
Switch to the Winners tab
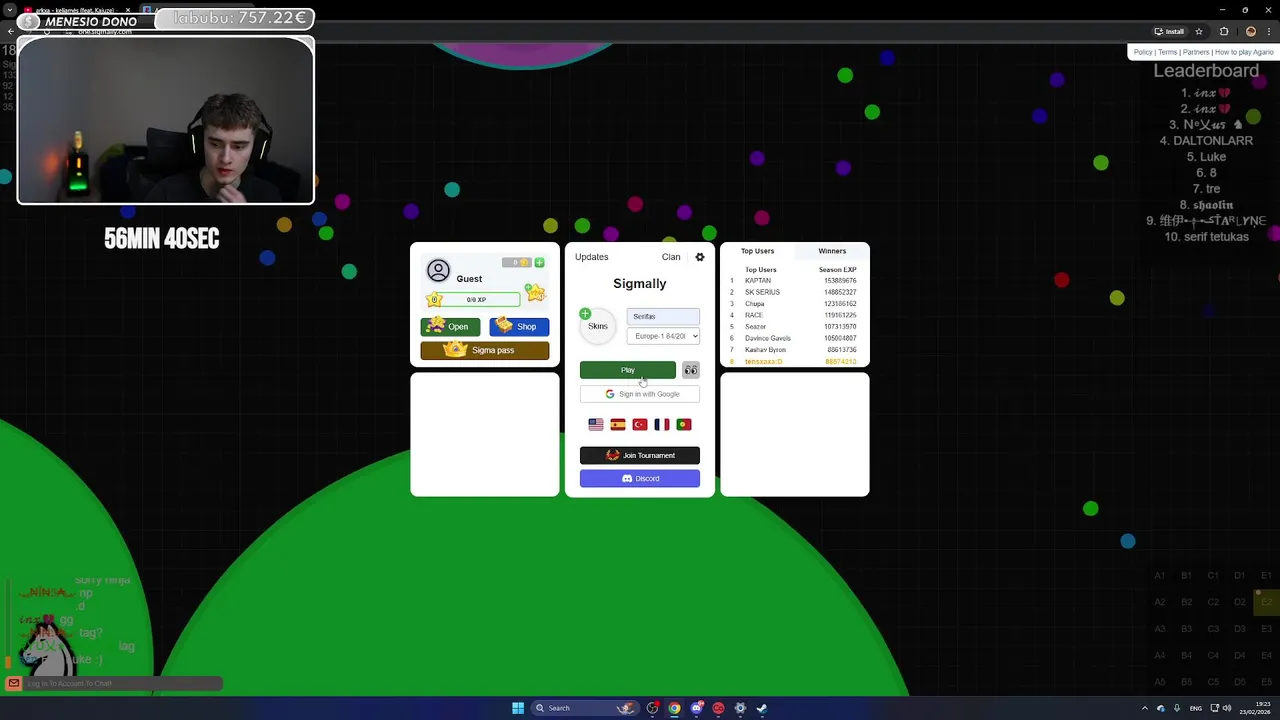pyautogui.click(x=832, y=251)
